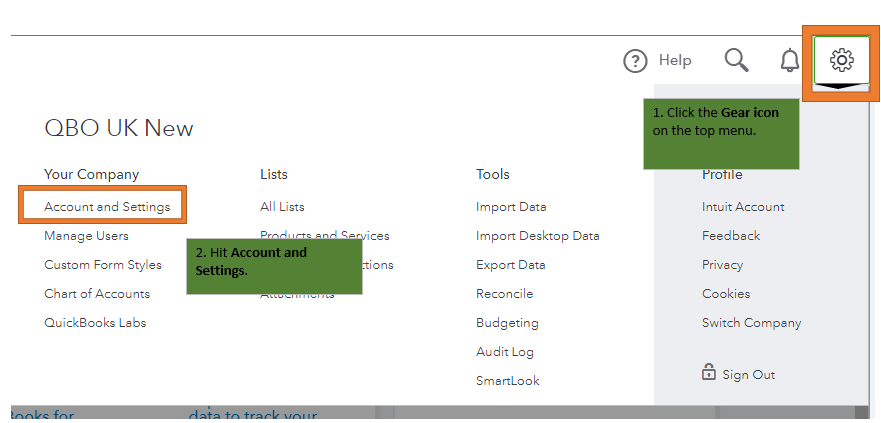Image resolution: width=881 pixels, height=423 pixels.
Task: Select Import Desktop Data
Action: point(538,236)
